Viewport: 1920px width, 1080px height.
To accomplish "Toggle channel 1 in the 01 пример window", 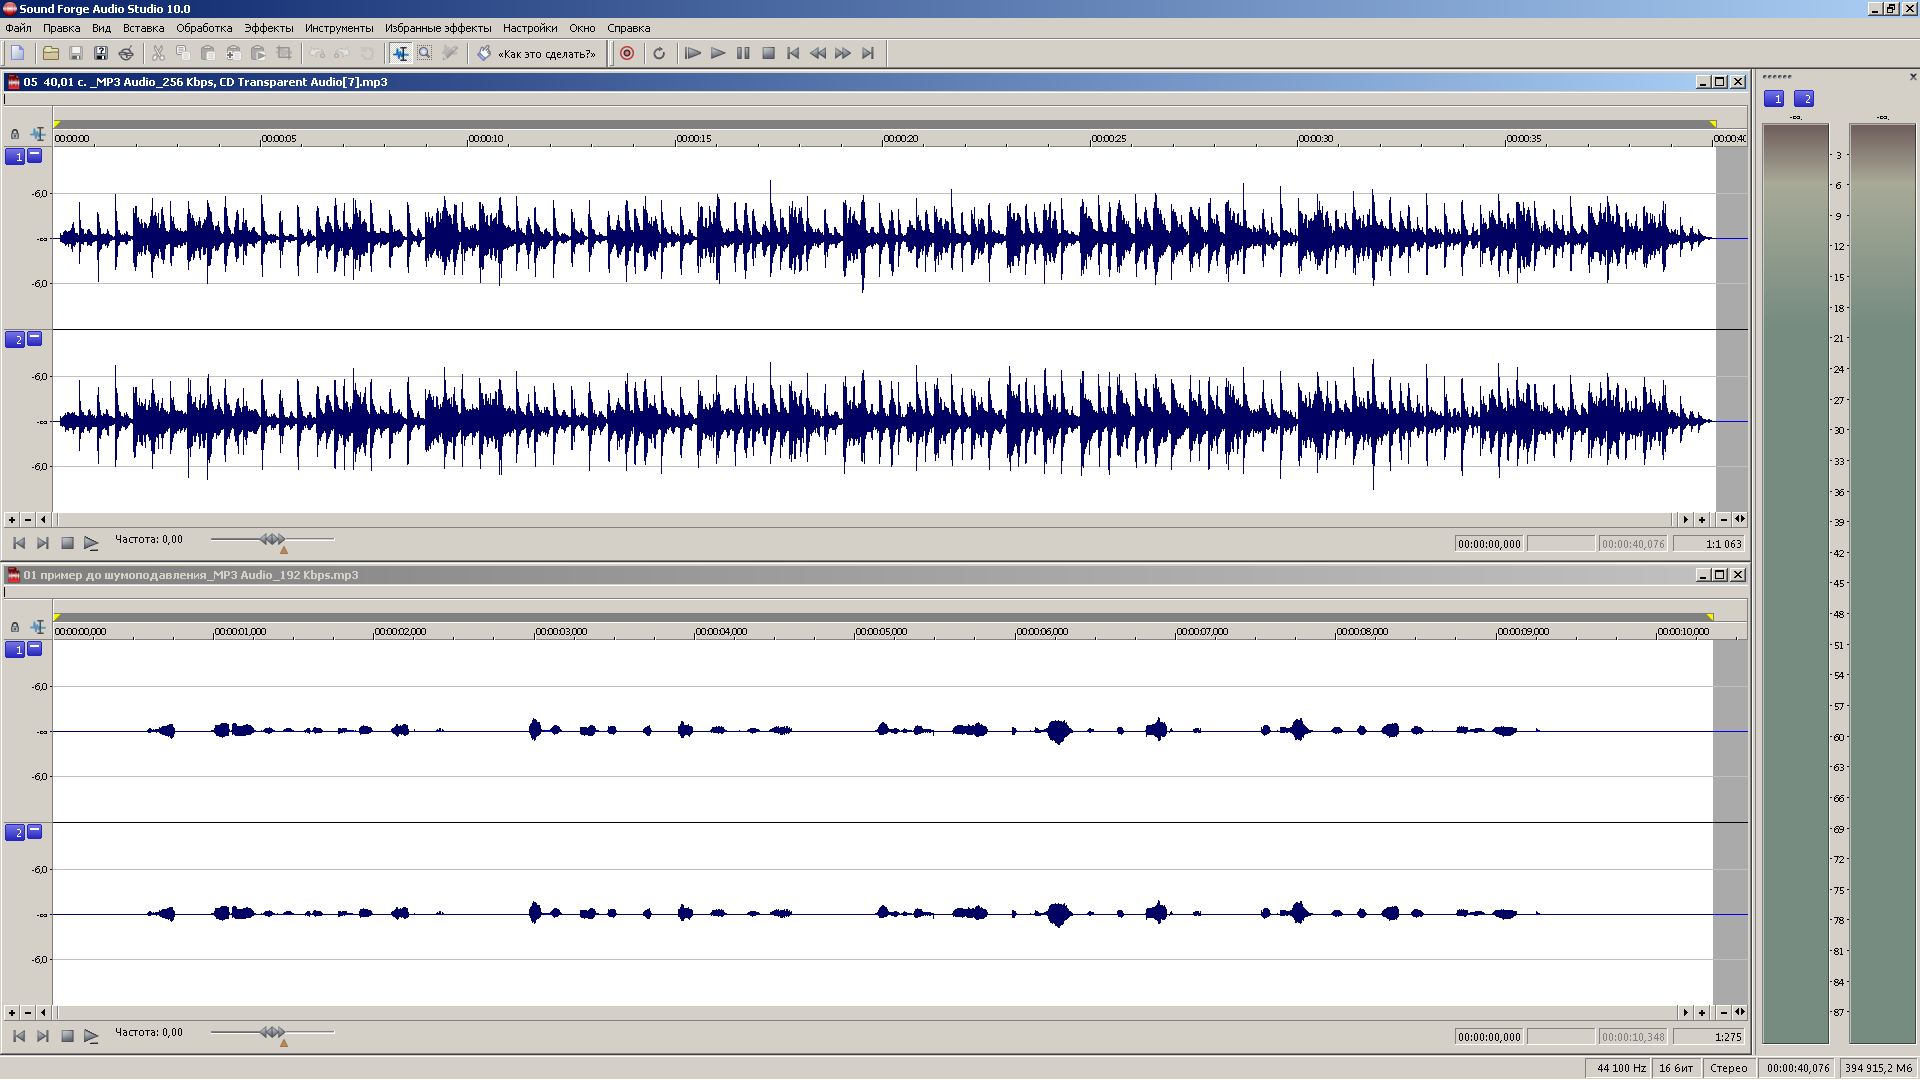I will click(x=15, y=650).
